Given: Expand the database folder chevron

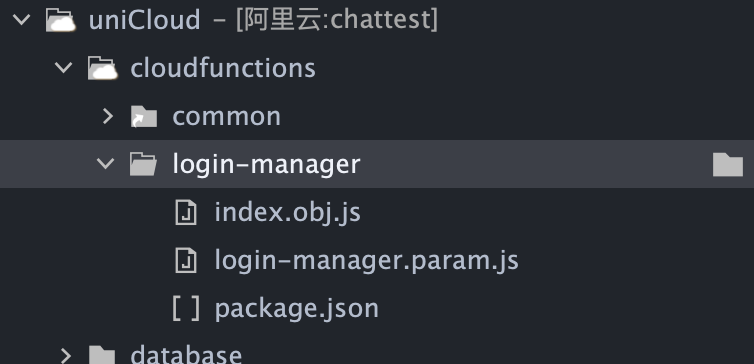Looking at the screenshot, I should click(x=65, y=356).
